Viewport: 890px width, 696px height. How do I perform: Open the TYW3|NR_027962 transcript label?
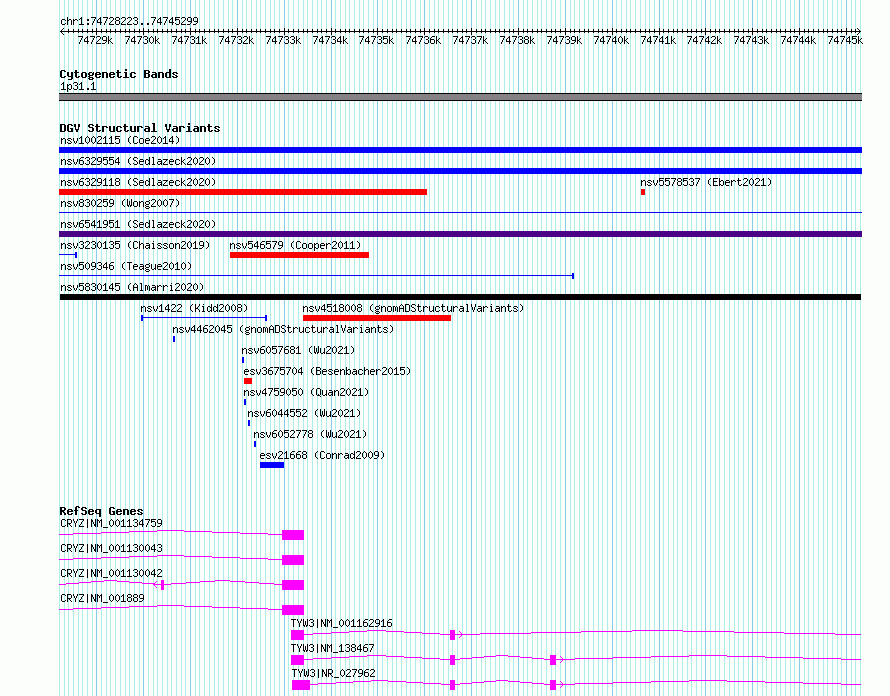pos(333,673)
